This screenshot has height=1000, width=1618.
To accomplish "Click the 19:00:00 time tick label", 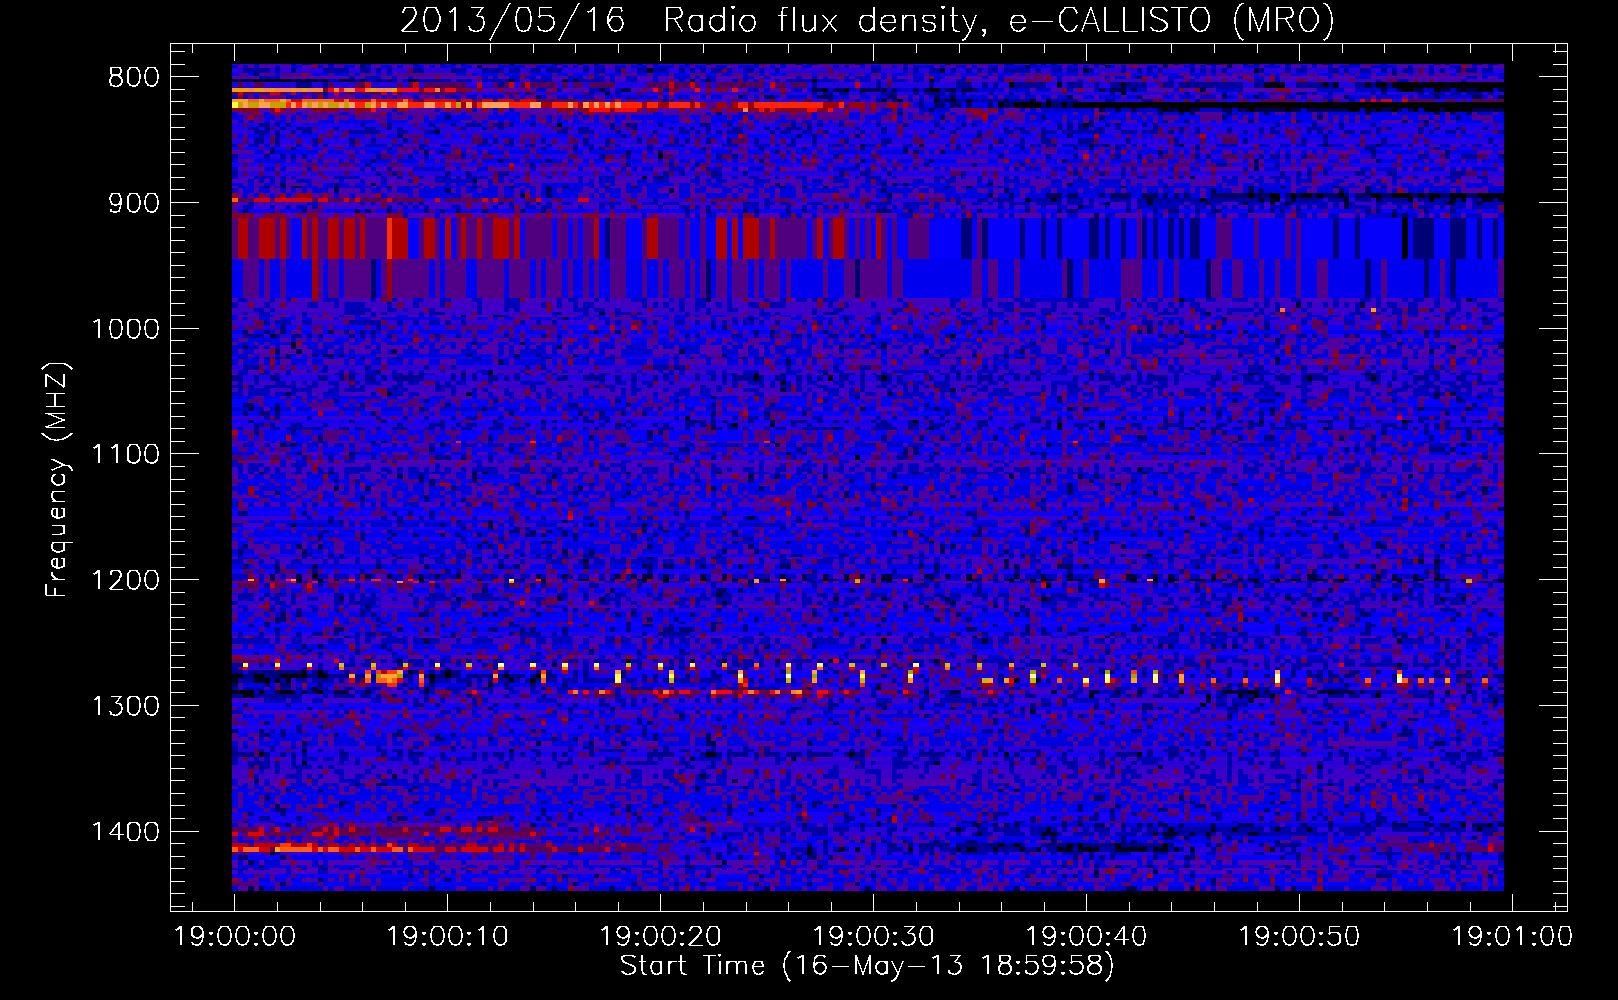I will (235, 937).
